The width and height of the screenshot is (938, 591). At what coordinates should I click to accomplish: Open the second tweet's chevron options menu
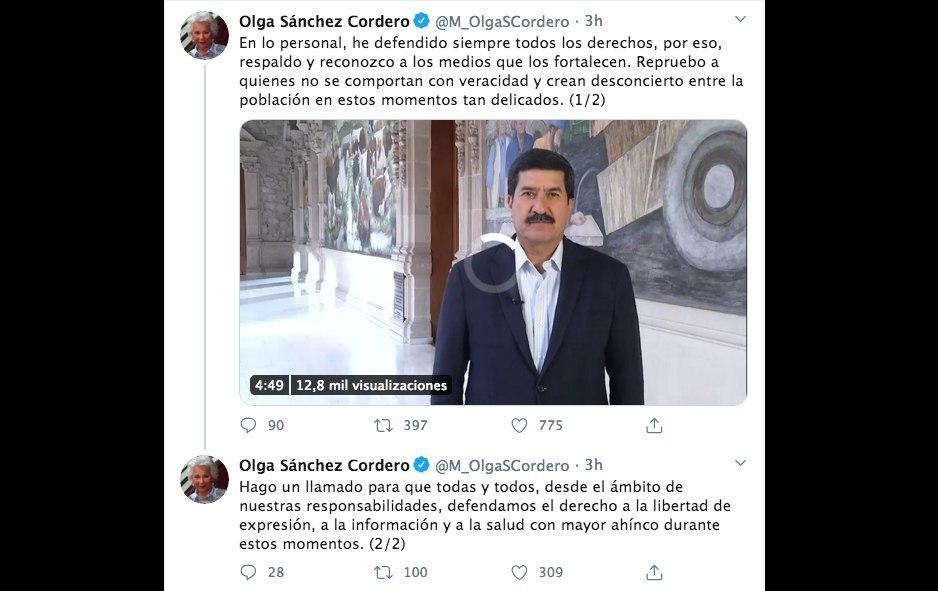(741, 463)
